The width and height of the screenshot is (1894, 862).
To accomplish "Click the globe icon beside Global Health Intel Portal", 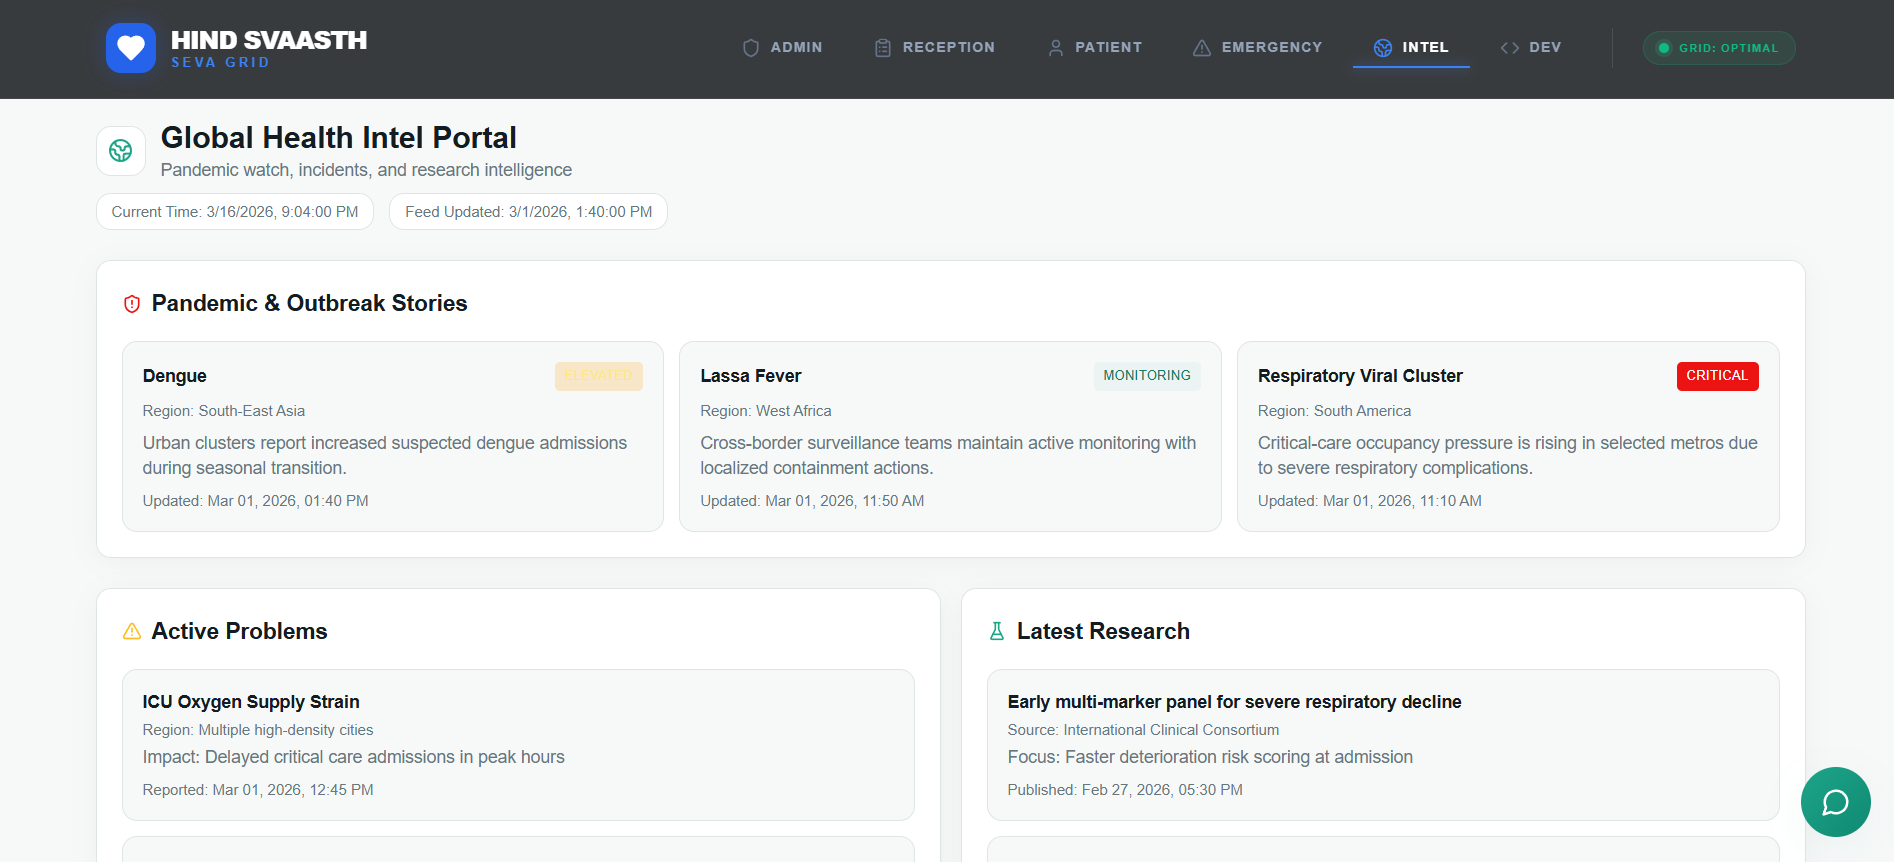I will point(121,151).
